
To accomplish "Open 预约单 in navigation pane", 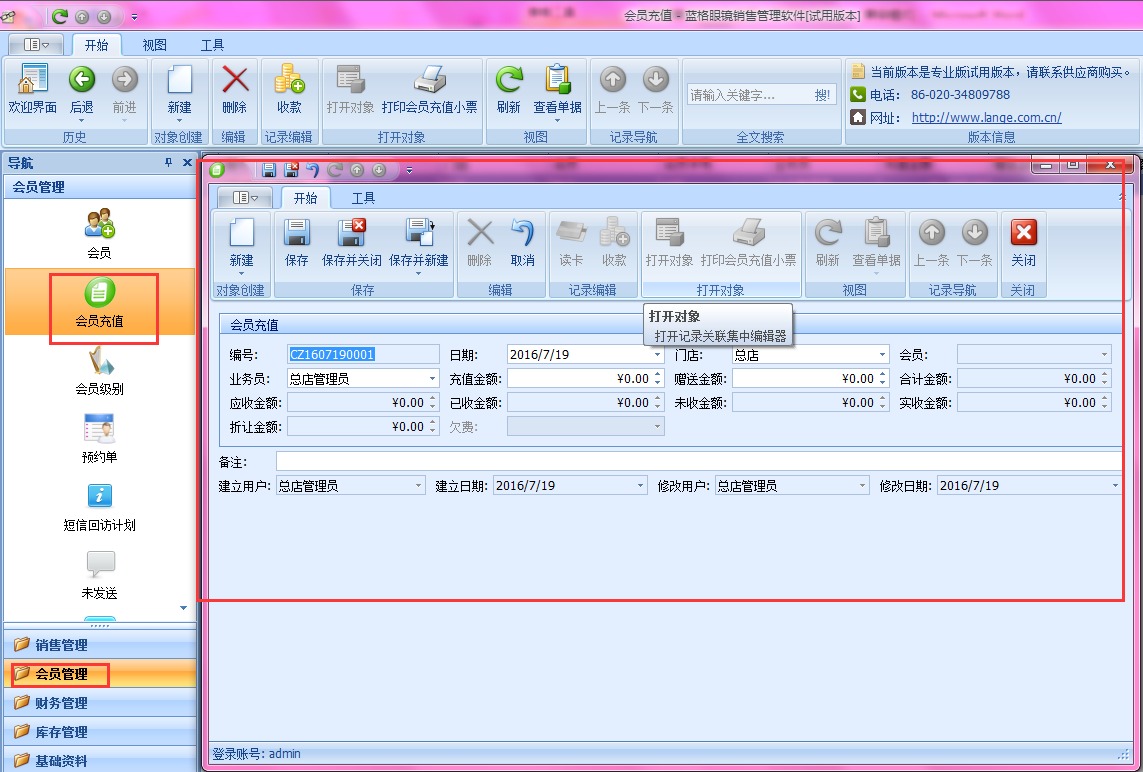I will tap(99, 438).
